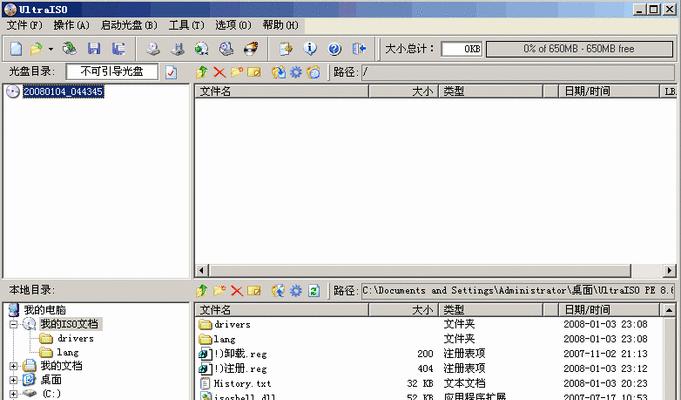Open the 文件(F) menu
This screenshot has width=681, height=400.
click(24, 25)
